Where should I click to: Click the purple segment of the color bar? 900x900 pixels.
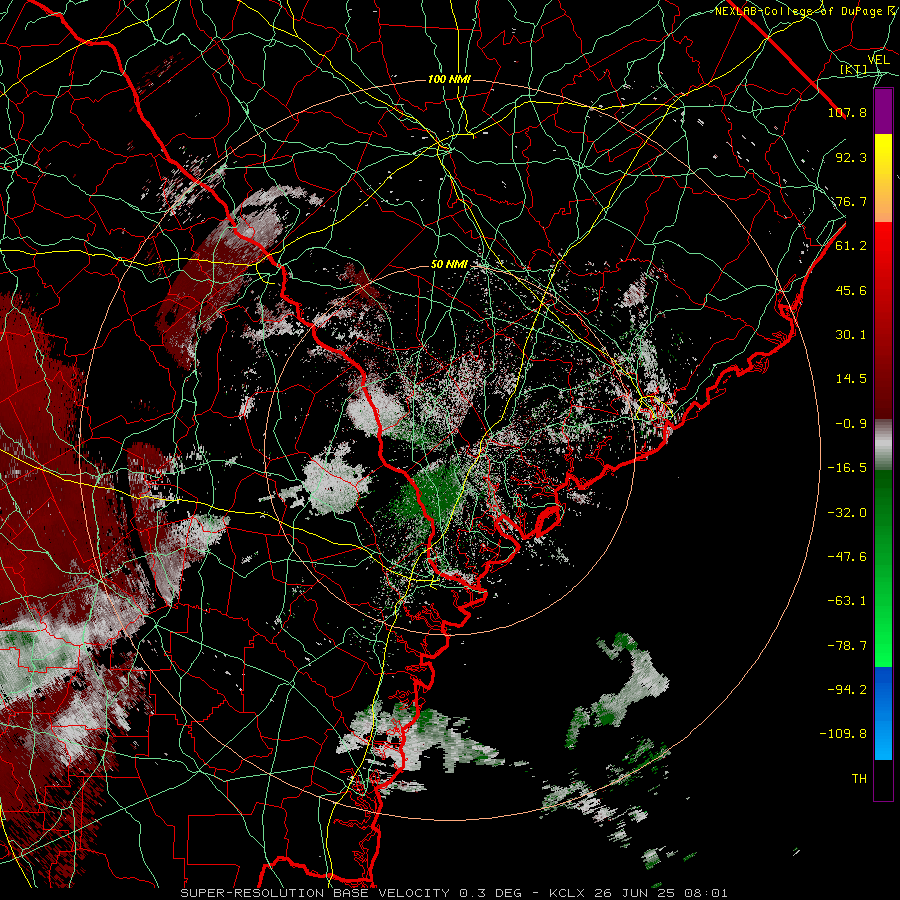[x=883, y=111]
